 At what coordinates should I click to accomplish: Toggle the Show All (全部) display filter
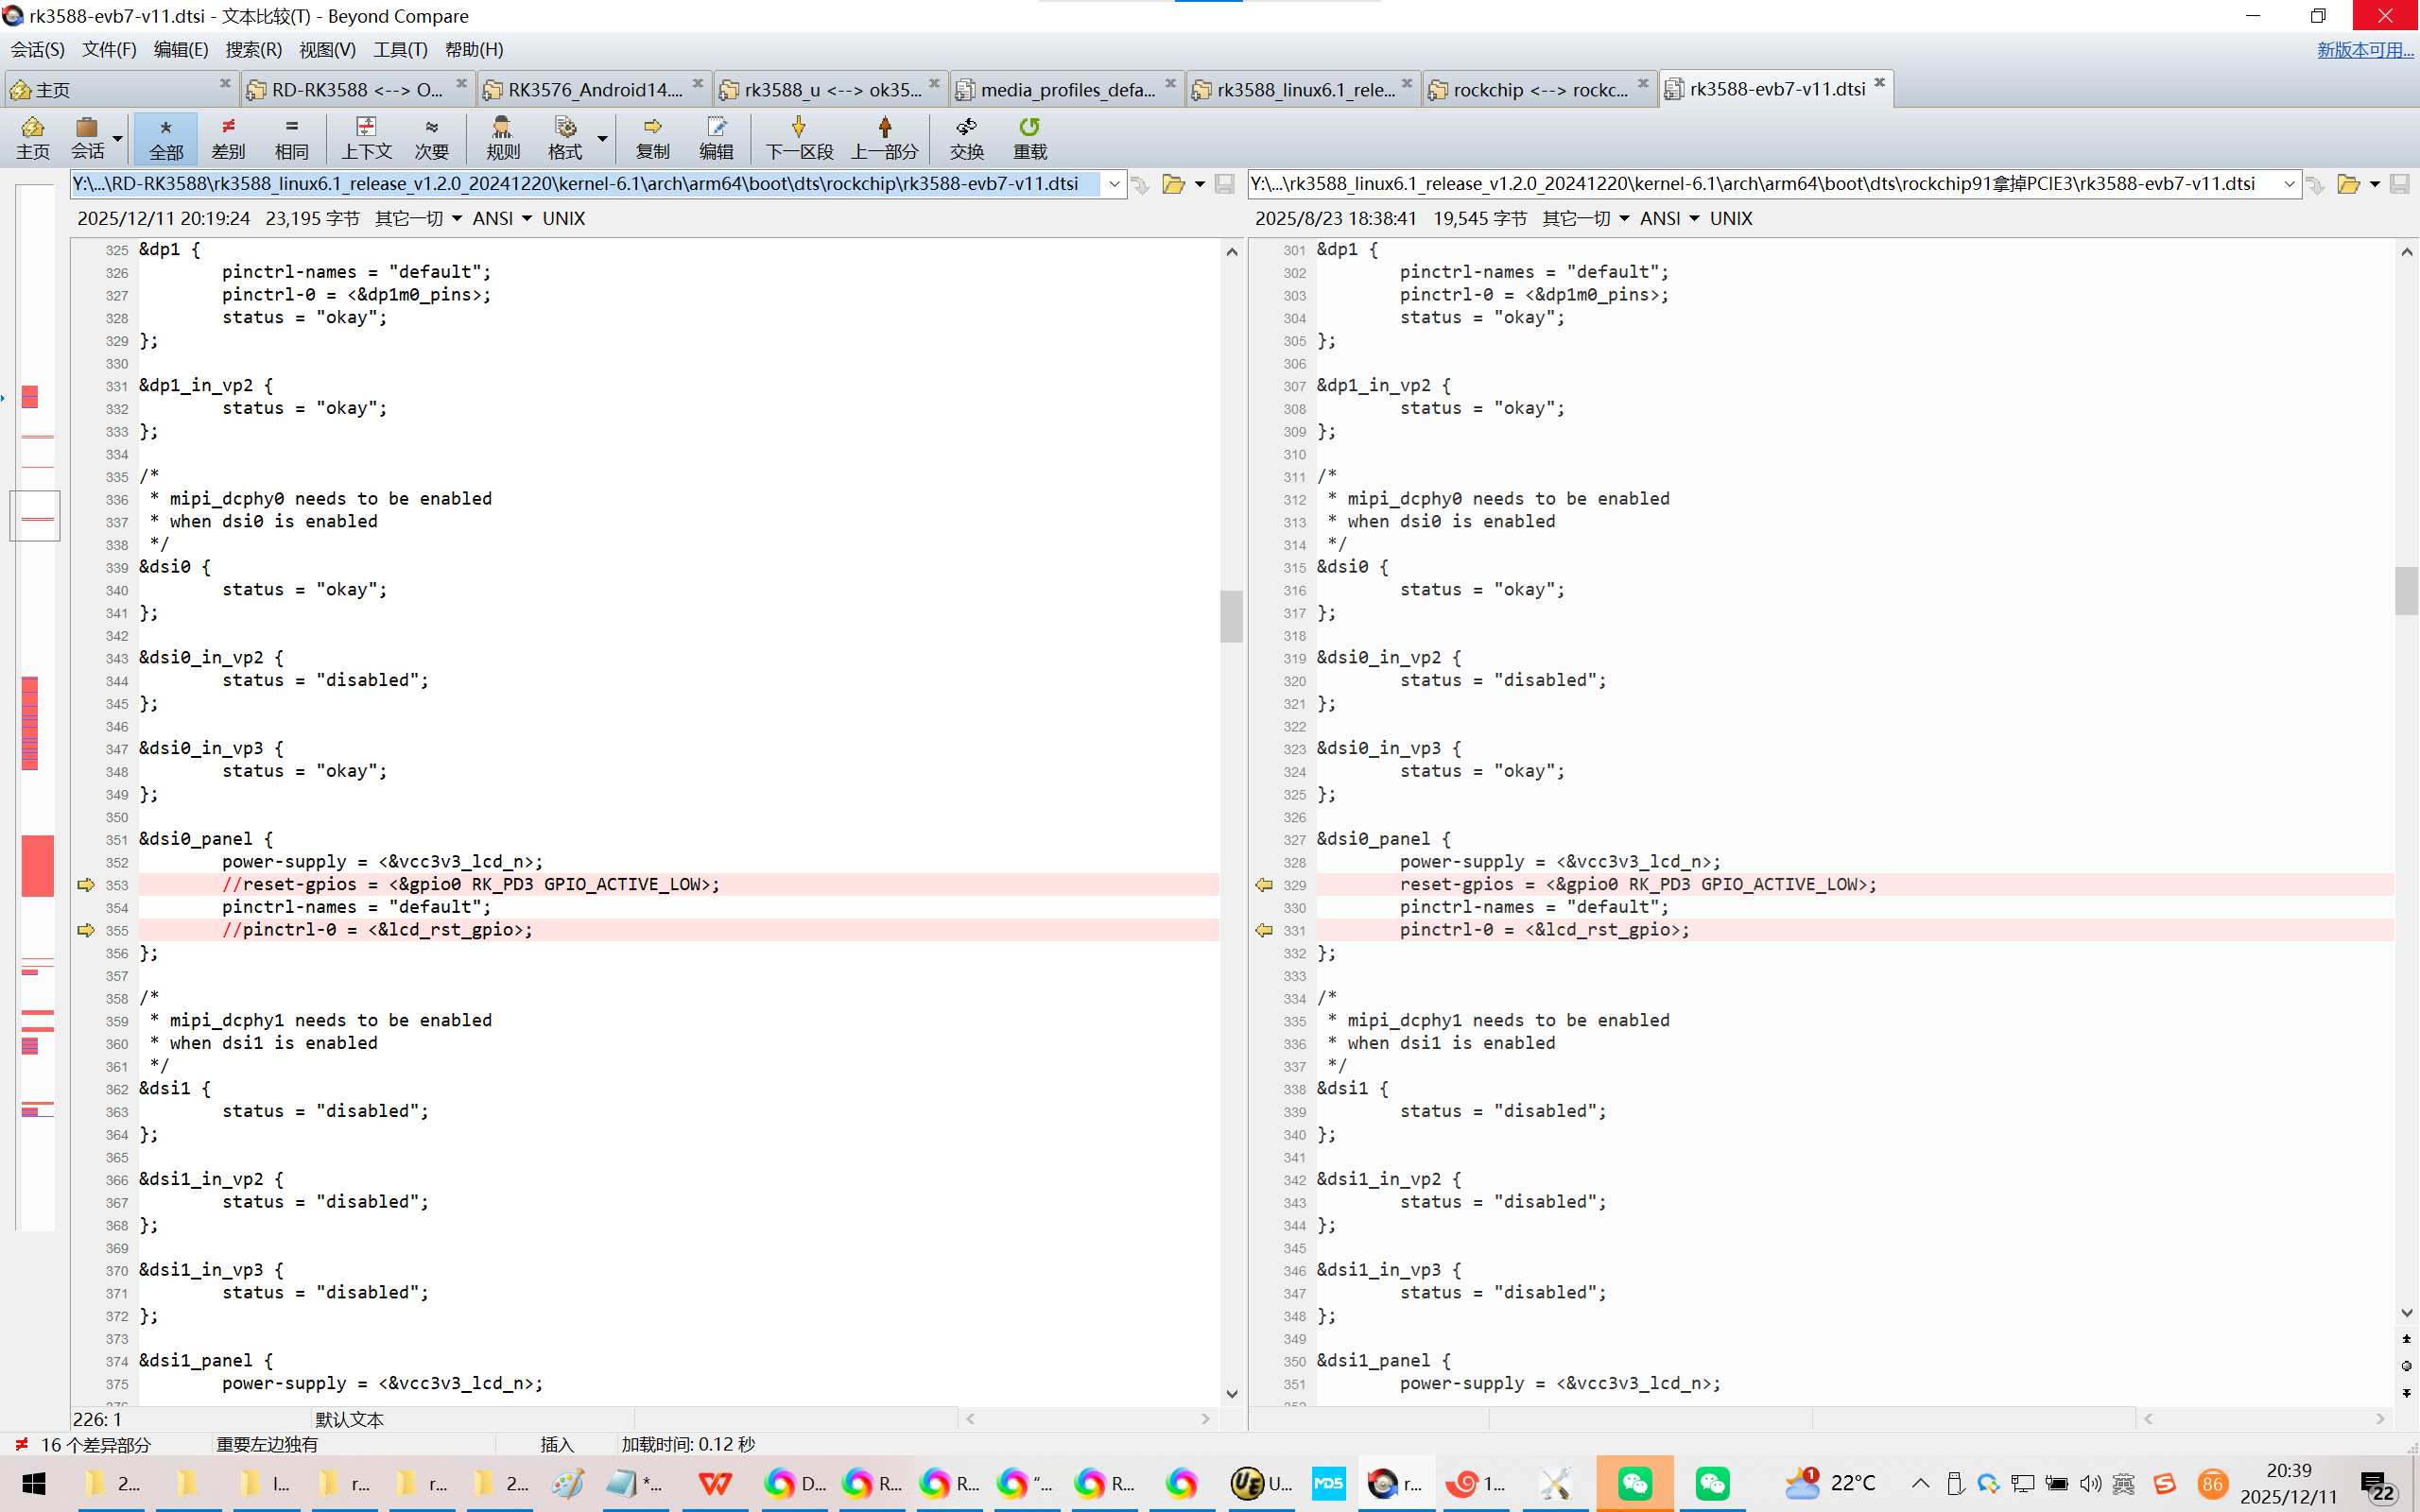[x=166, y=137]
